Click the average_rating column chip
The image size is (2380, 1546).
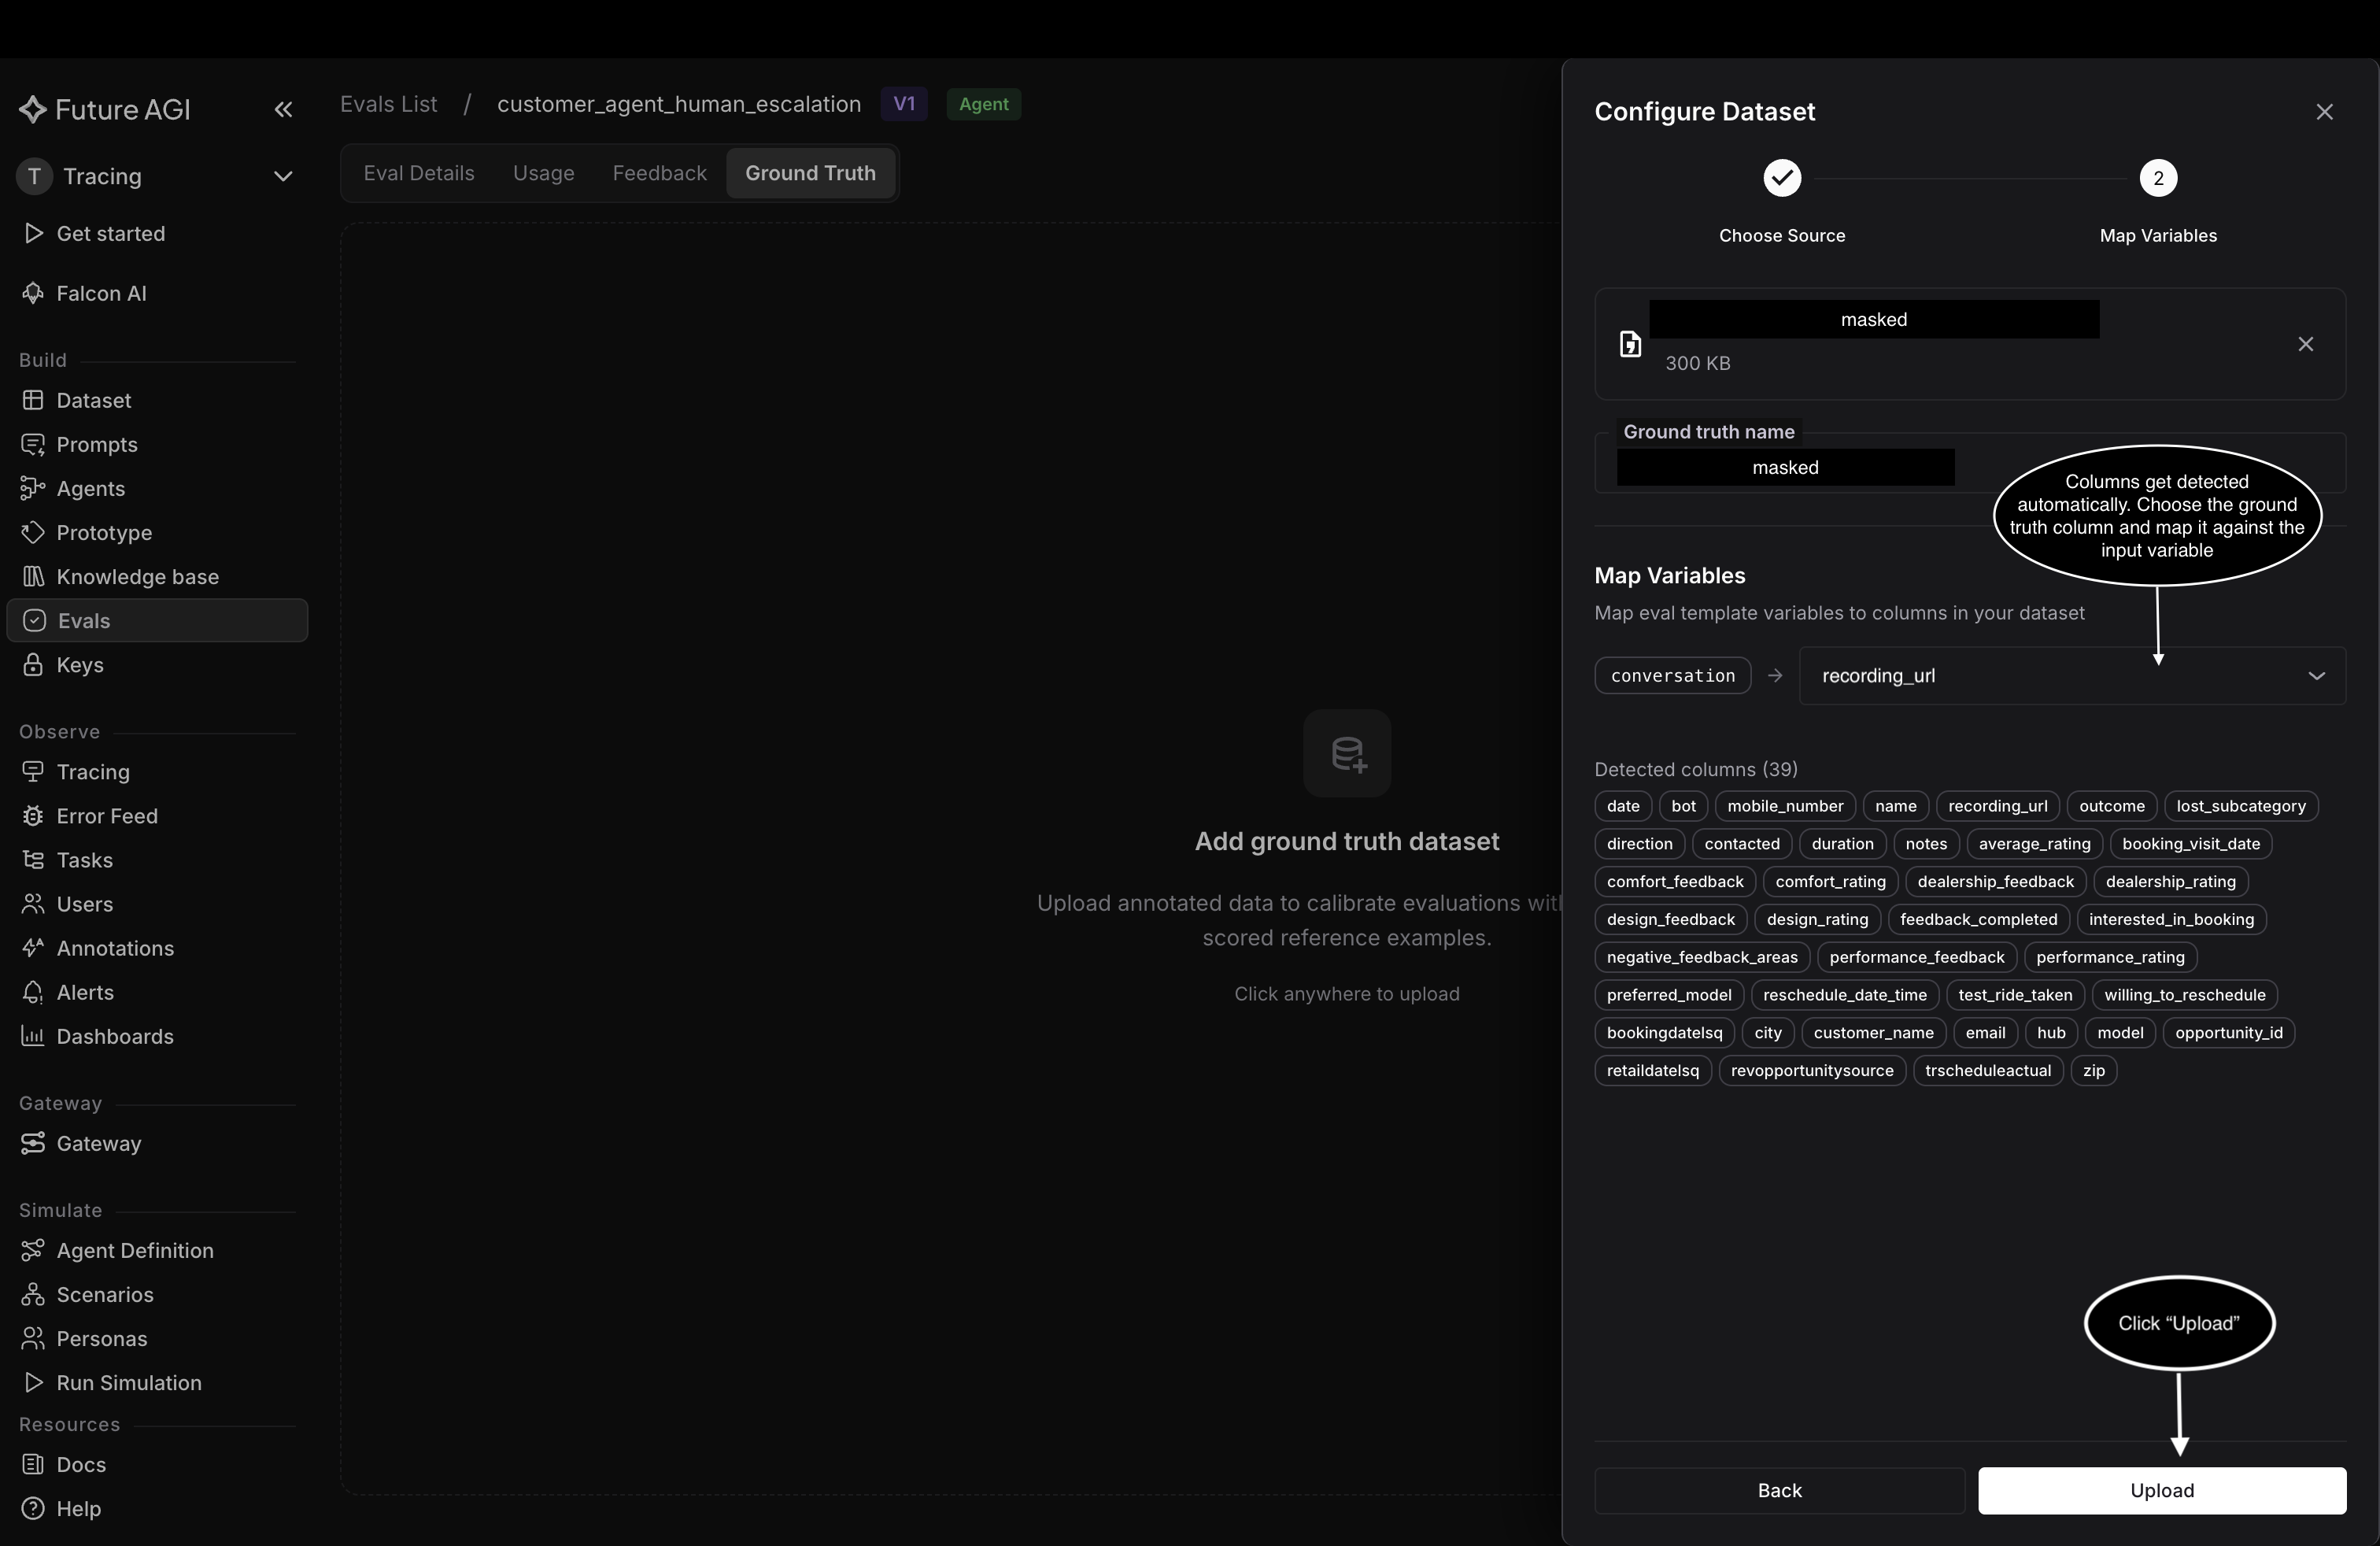(2034, 844)
